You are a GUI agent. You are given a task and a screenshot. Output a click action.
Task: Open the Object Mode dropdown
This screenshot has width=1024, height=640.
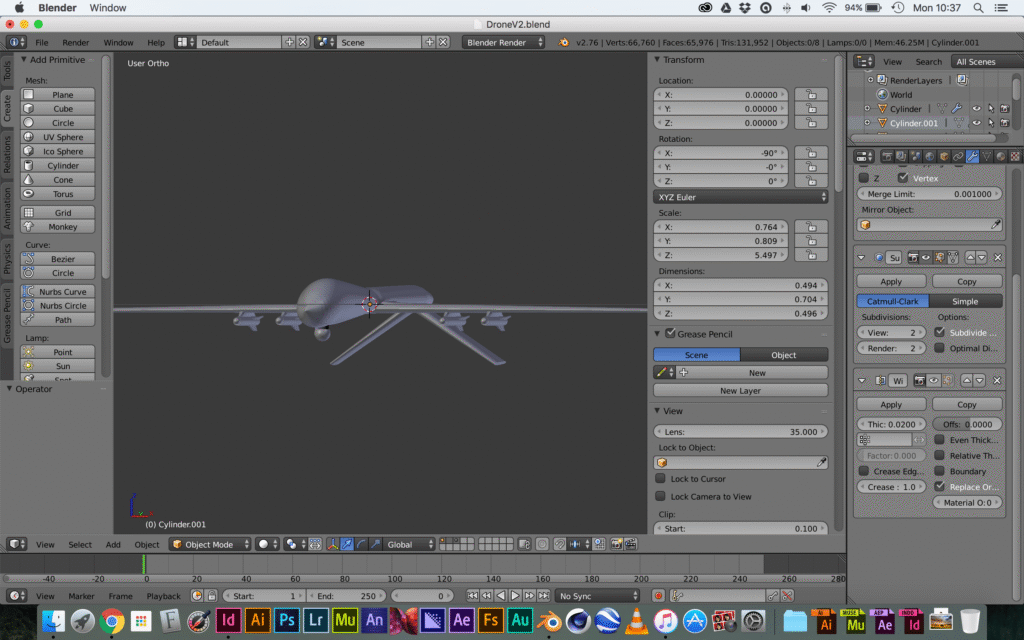[x=209, y=544]
